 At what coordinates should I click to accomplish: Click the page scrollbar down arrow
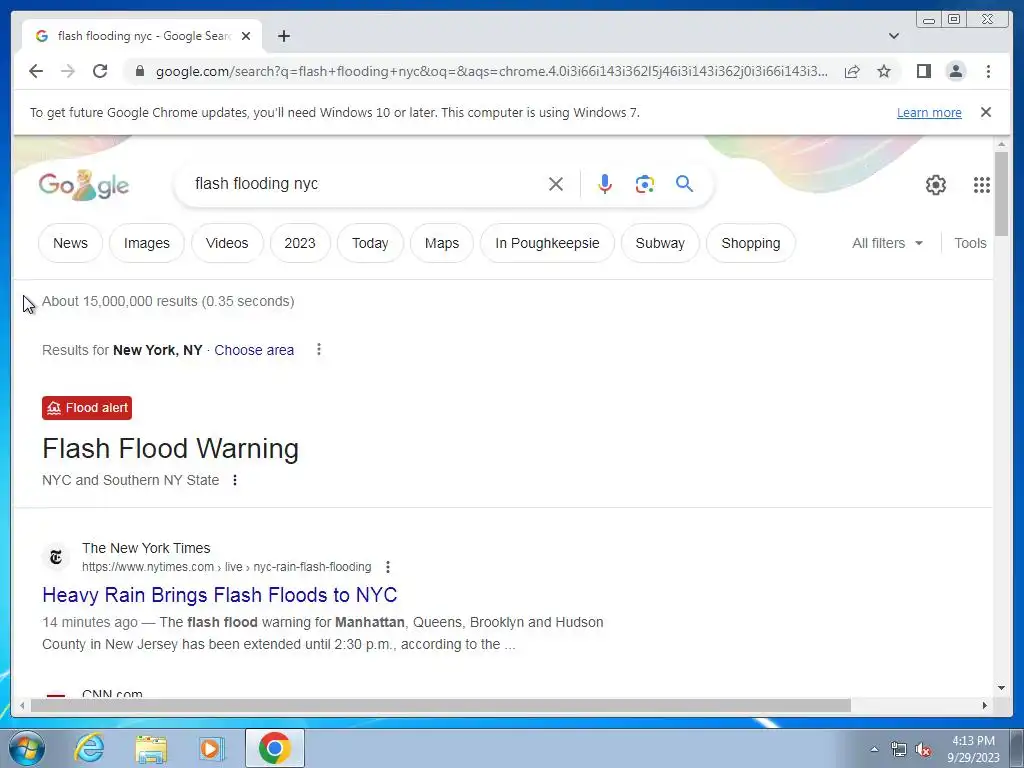point(1001,688)
